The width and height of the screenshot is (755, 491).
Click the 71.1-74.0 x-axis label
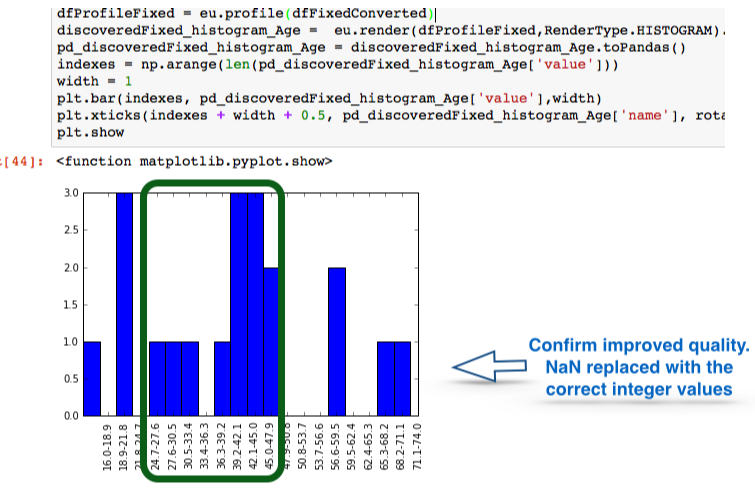(x=417, y=447)
